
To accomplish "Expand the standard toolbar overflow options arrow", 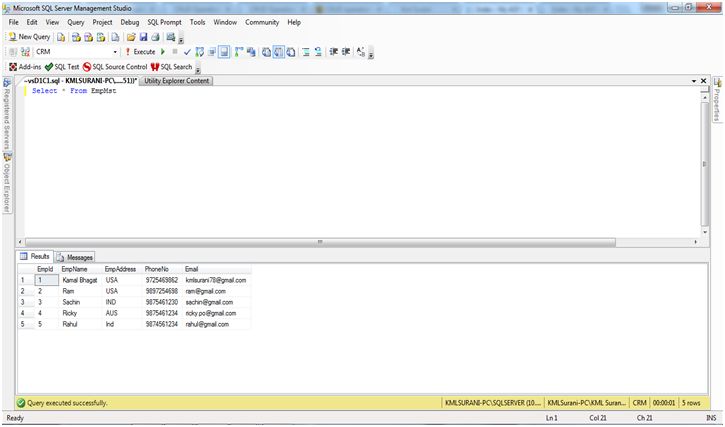I will pos(181,38).
